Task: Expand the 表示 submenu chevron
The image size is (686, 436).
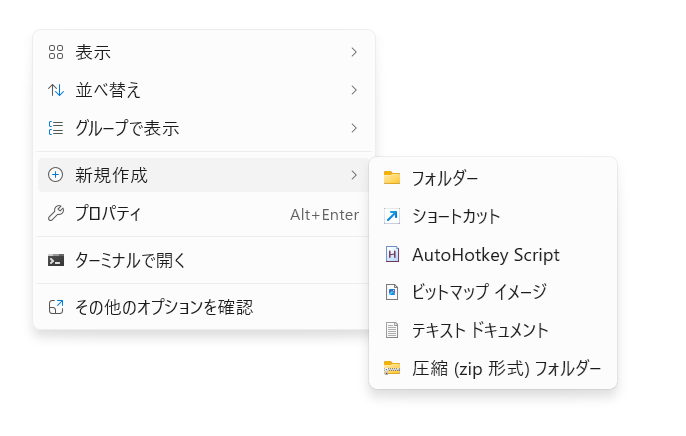Action: point(354,52)
